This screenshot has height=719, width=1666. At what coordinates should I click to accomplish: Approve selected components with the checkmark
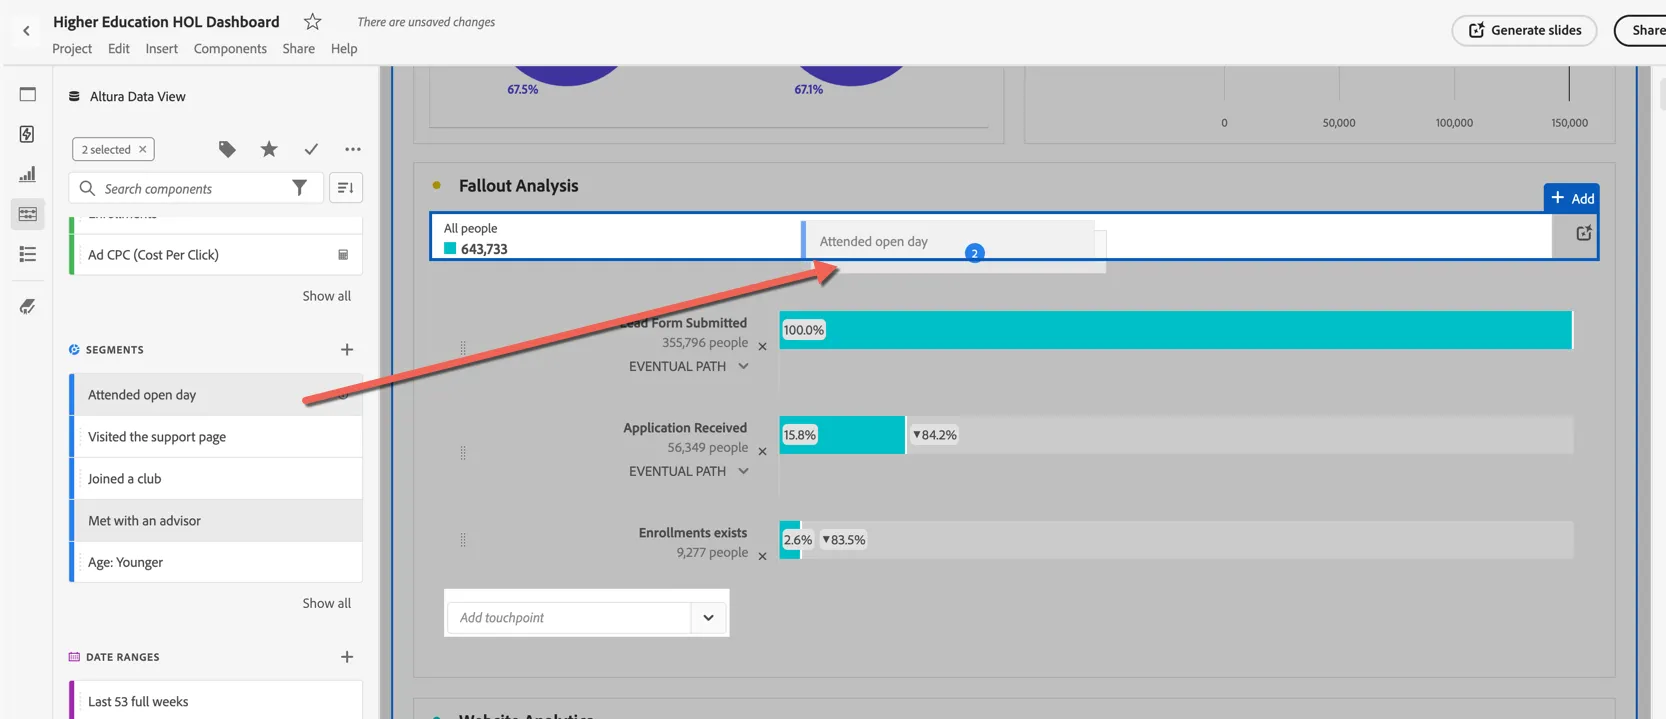[311, 149]
